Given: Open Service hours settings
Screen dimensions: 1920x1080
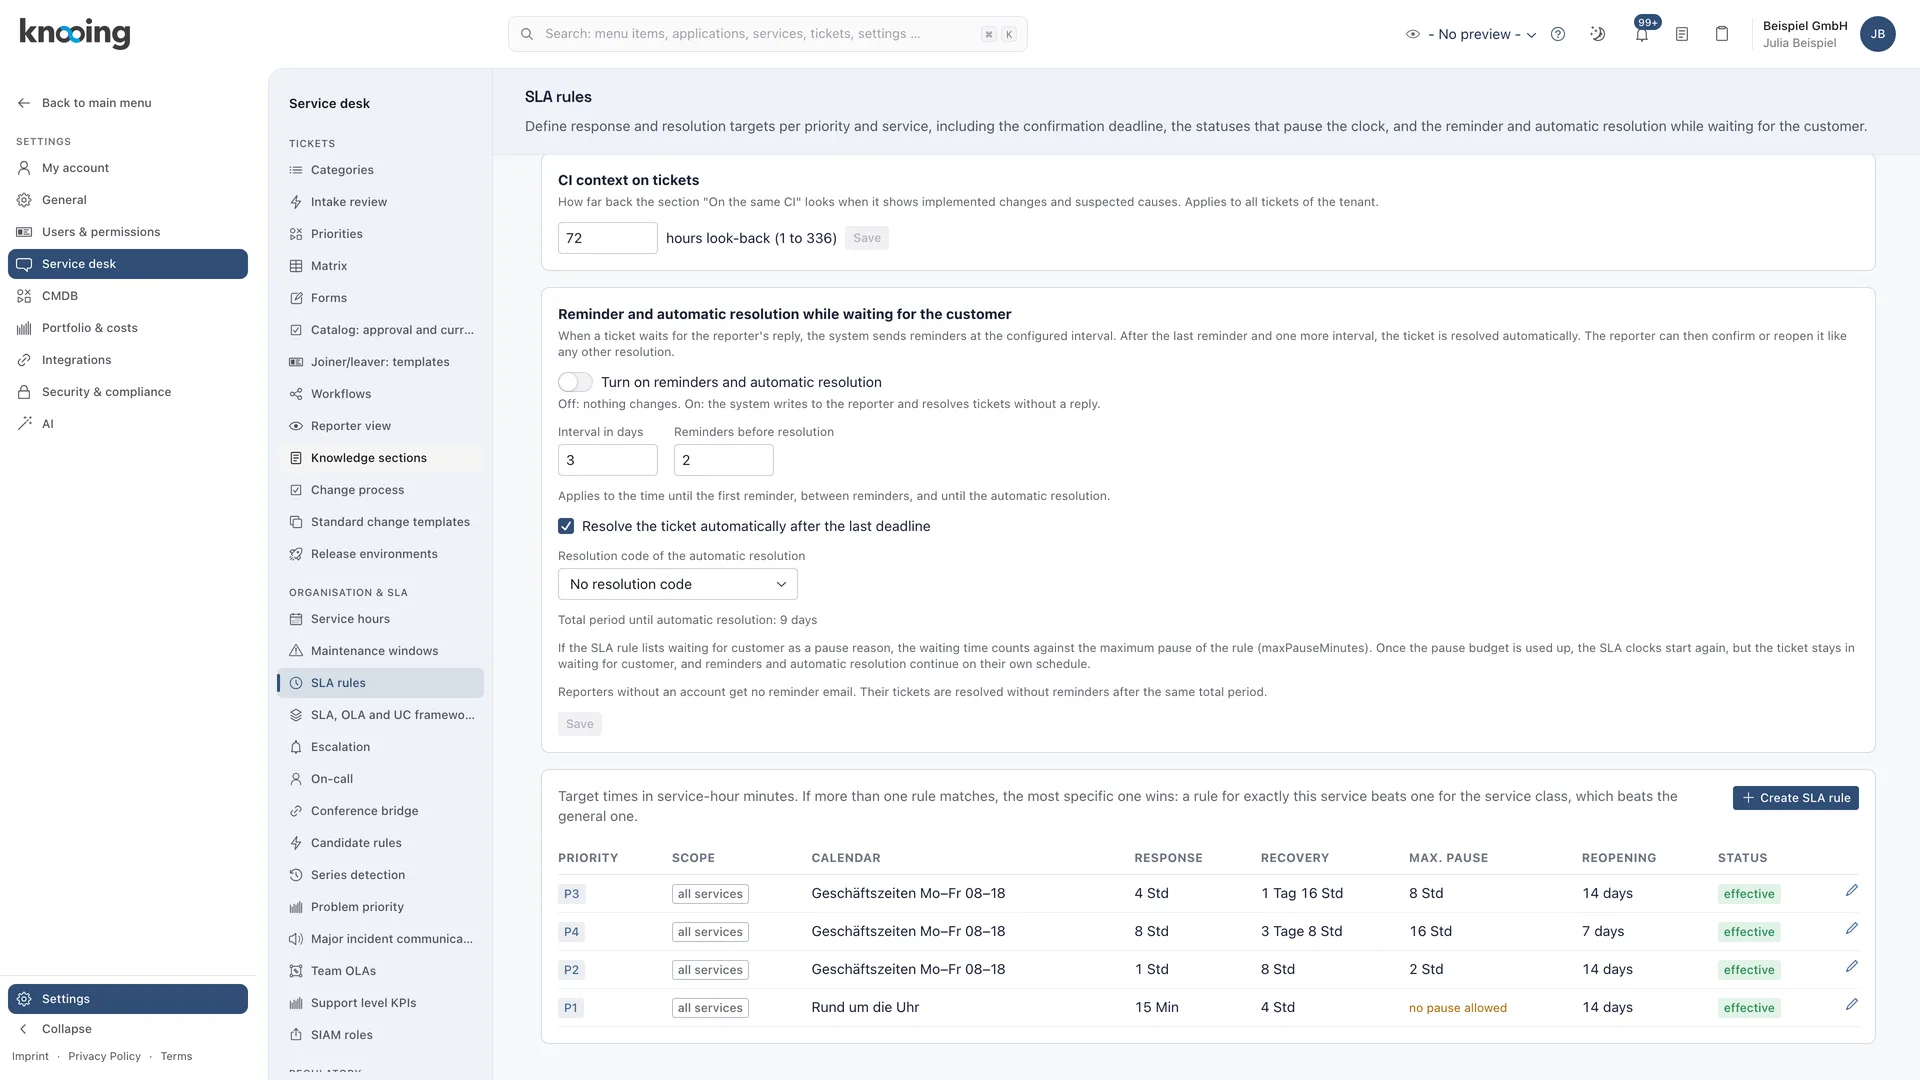Looking at the screenshot, I should (380, 619).
